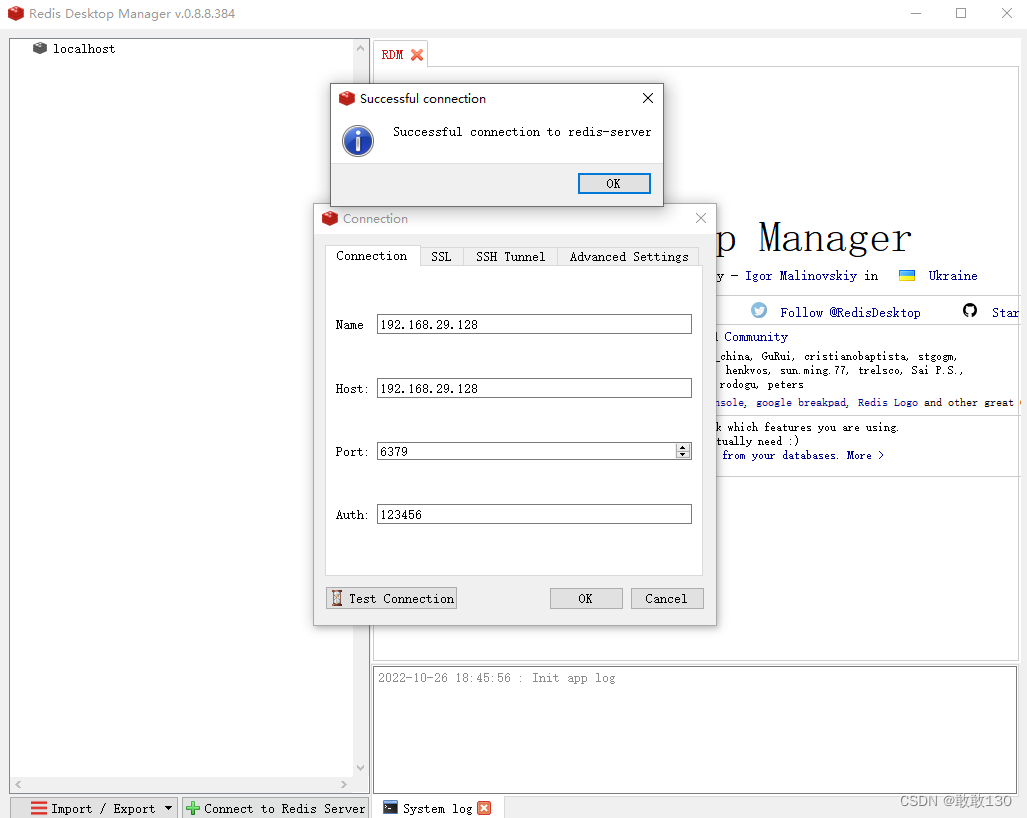
Task: Maximize the Redis Desktop Manager window
Action: coord(961,13)
